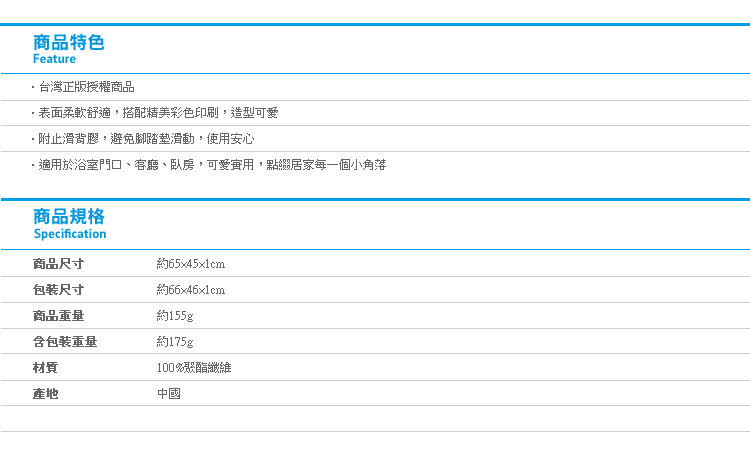Viewport: 750px width, 476px height.
Task: Click the 中國 origin value
Action: tap(169, 394)
